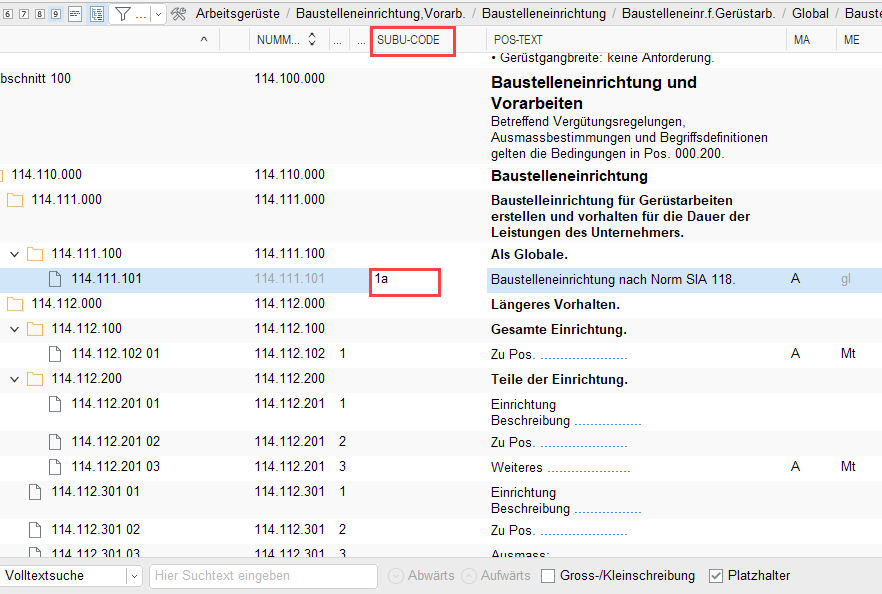Image resolution: width=882 pixels, height=594 pixels.
Task: Collapse the 114.112.200 node chevron
Action: pos(15,379)
